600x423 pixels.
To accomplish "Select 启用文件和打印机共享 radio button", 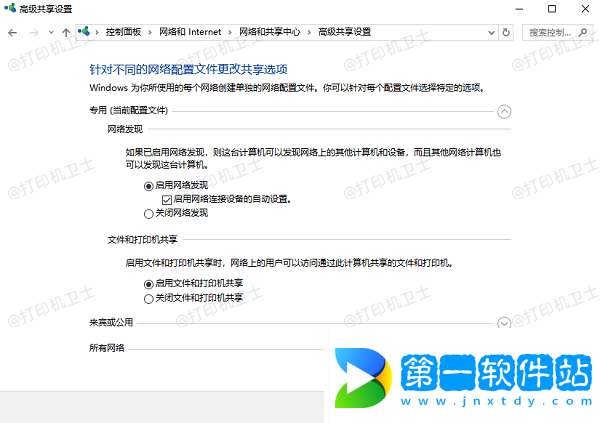I will (x=148, y=284).
